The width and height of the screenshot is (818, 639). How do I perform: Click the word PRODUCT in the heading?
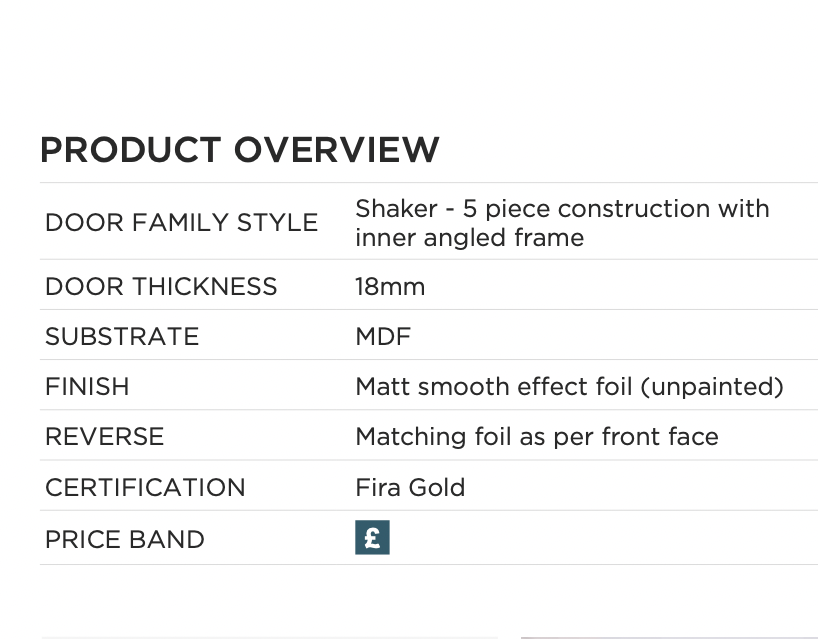pos(130,150)
